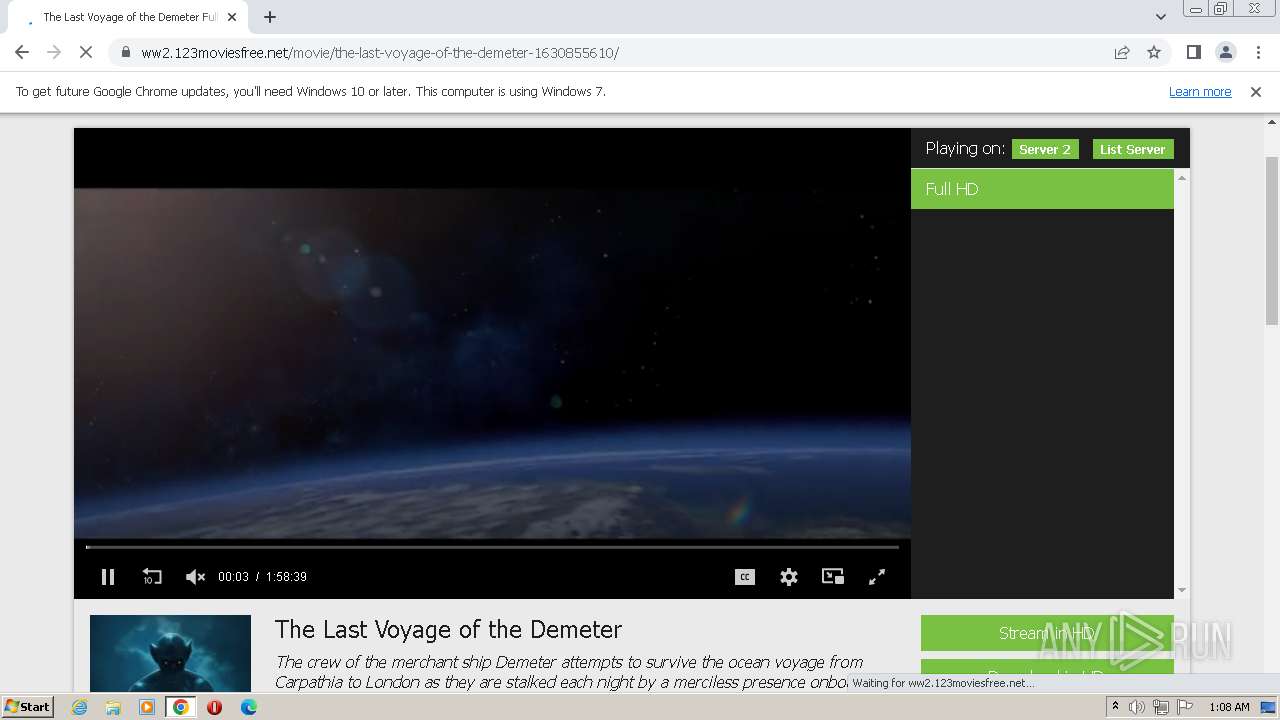Enter fullscreen video mode
This screenshot has width=1280, height=720.
pyautogui.click(x=877, y=577)
